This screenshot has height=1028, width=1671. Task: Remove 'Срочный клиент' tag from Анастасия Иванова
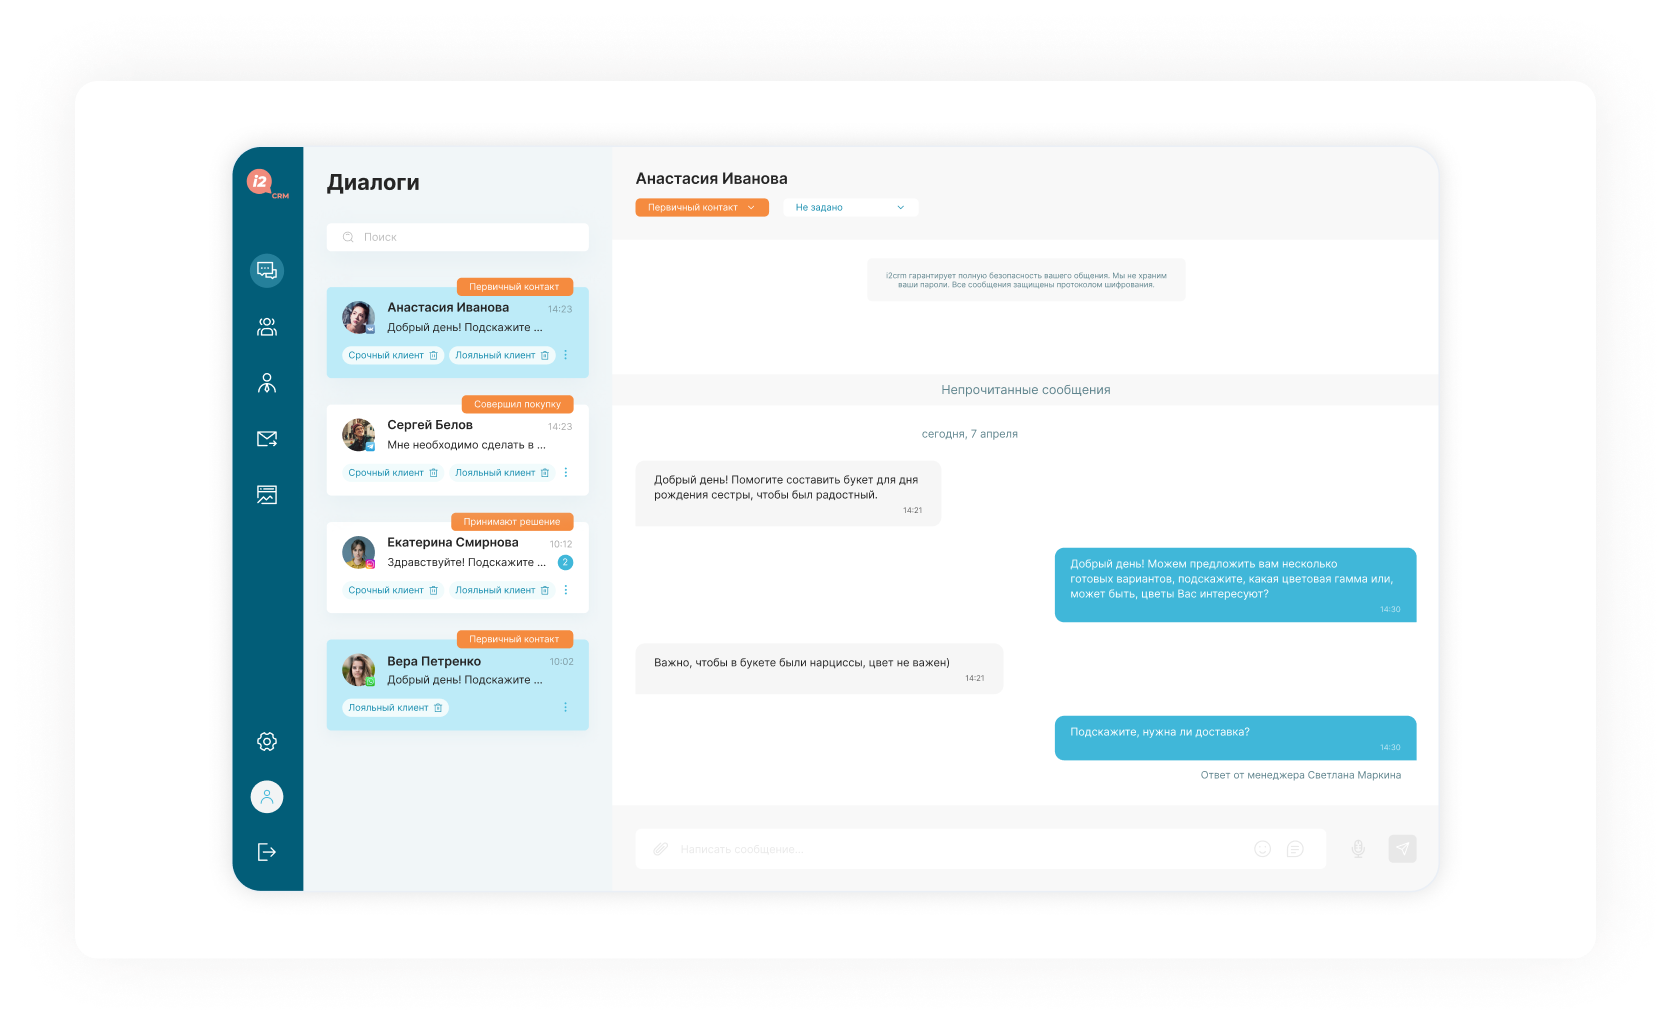click(x=434, y=356)
